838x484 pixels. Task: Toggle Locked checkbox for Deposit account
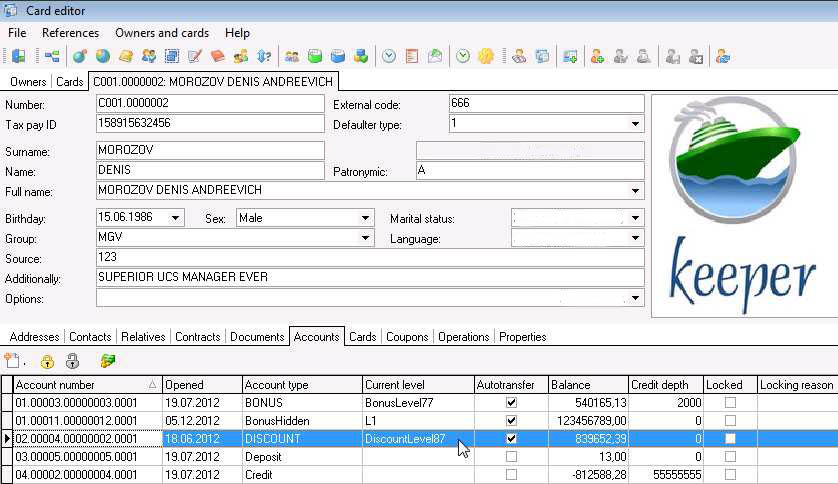(x=730, y=457)
